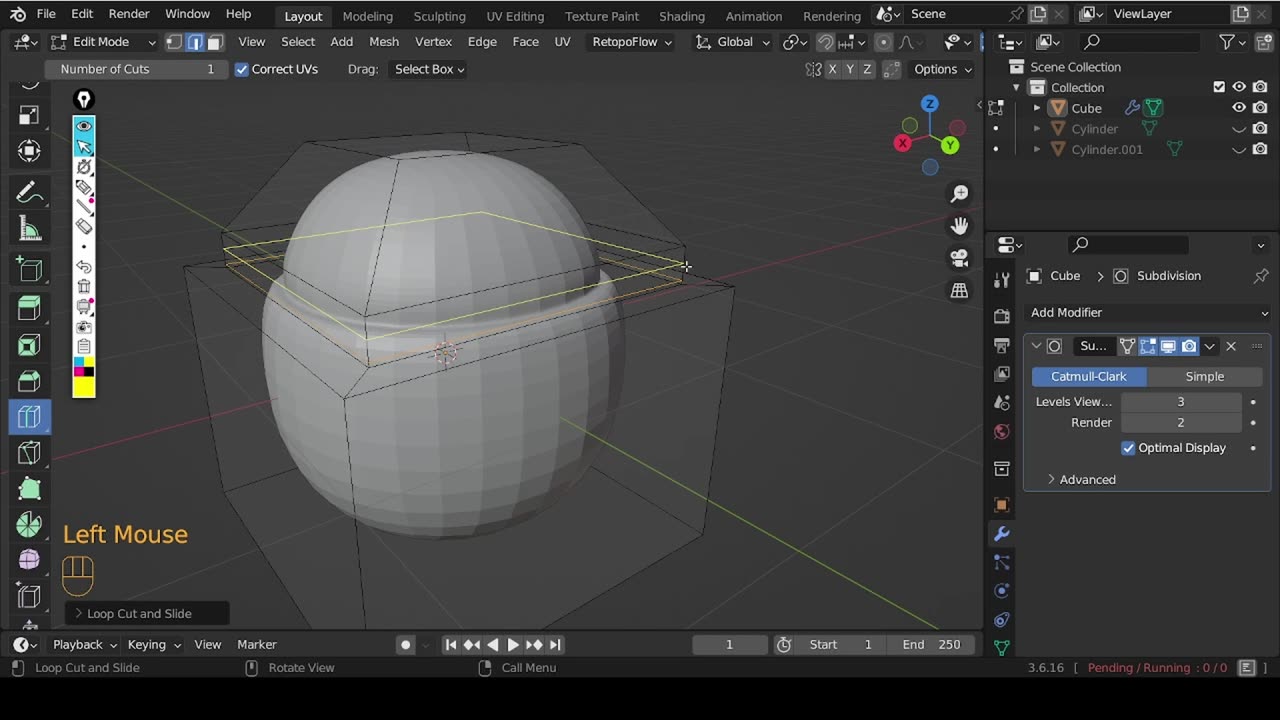The width and height of the screenshot is (1280, 720).
Task: Open the Modifiers wrench properties tab
Action: [1002, 534]
